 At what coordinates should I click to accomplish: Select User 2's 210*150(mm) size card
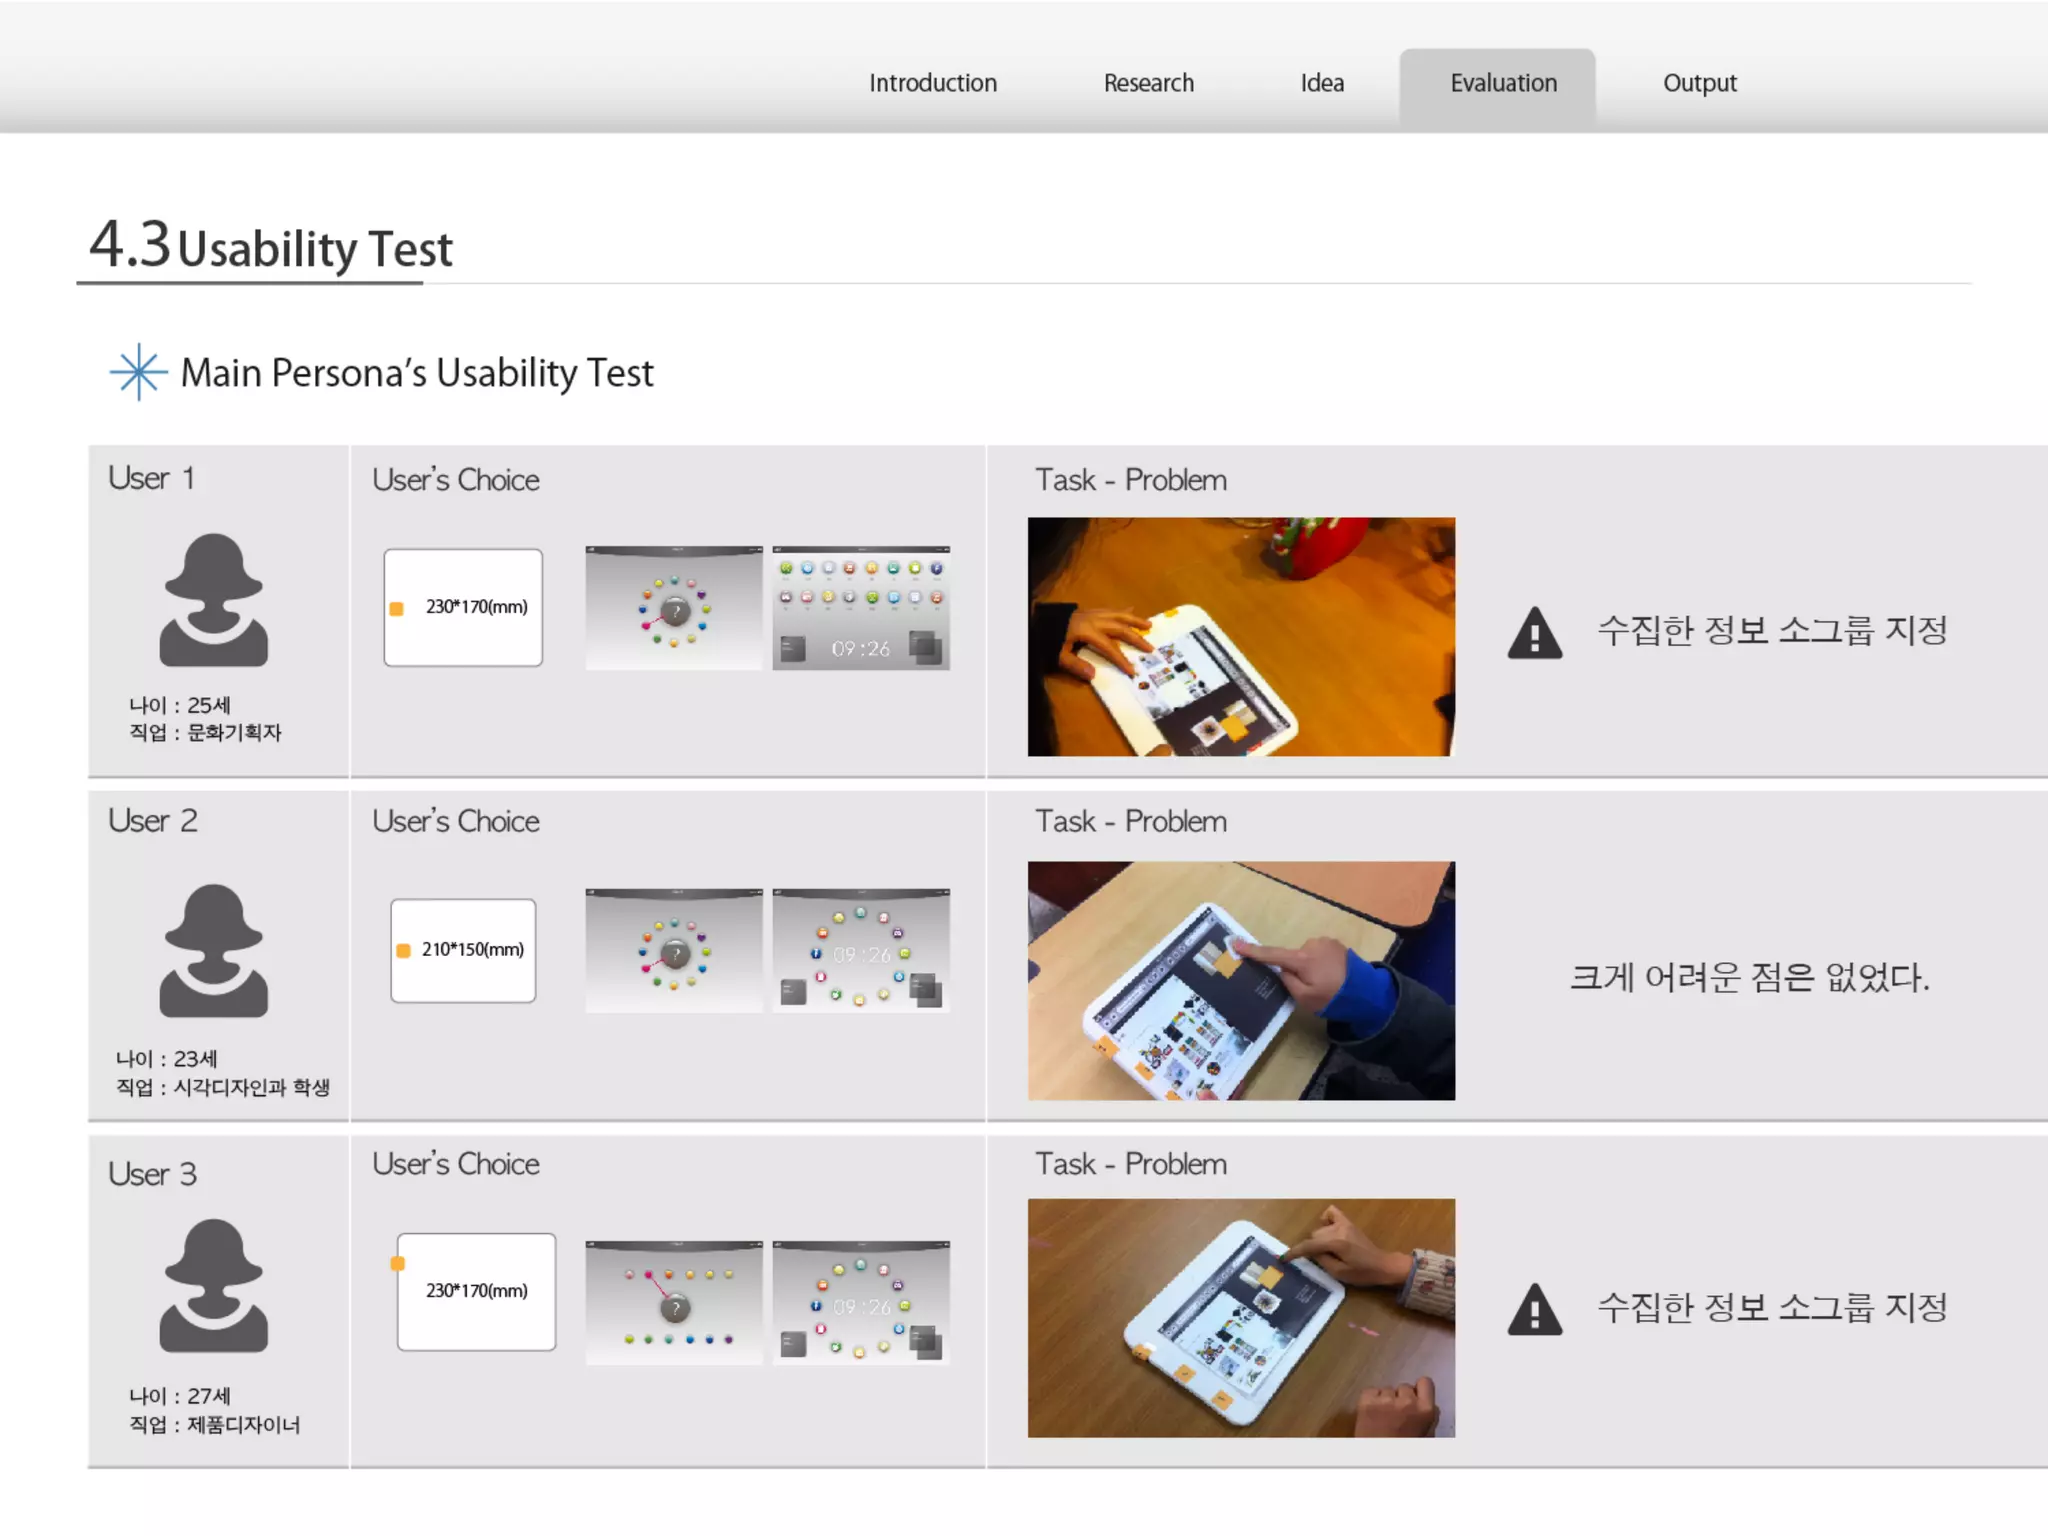point(463,950)
